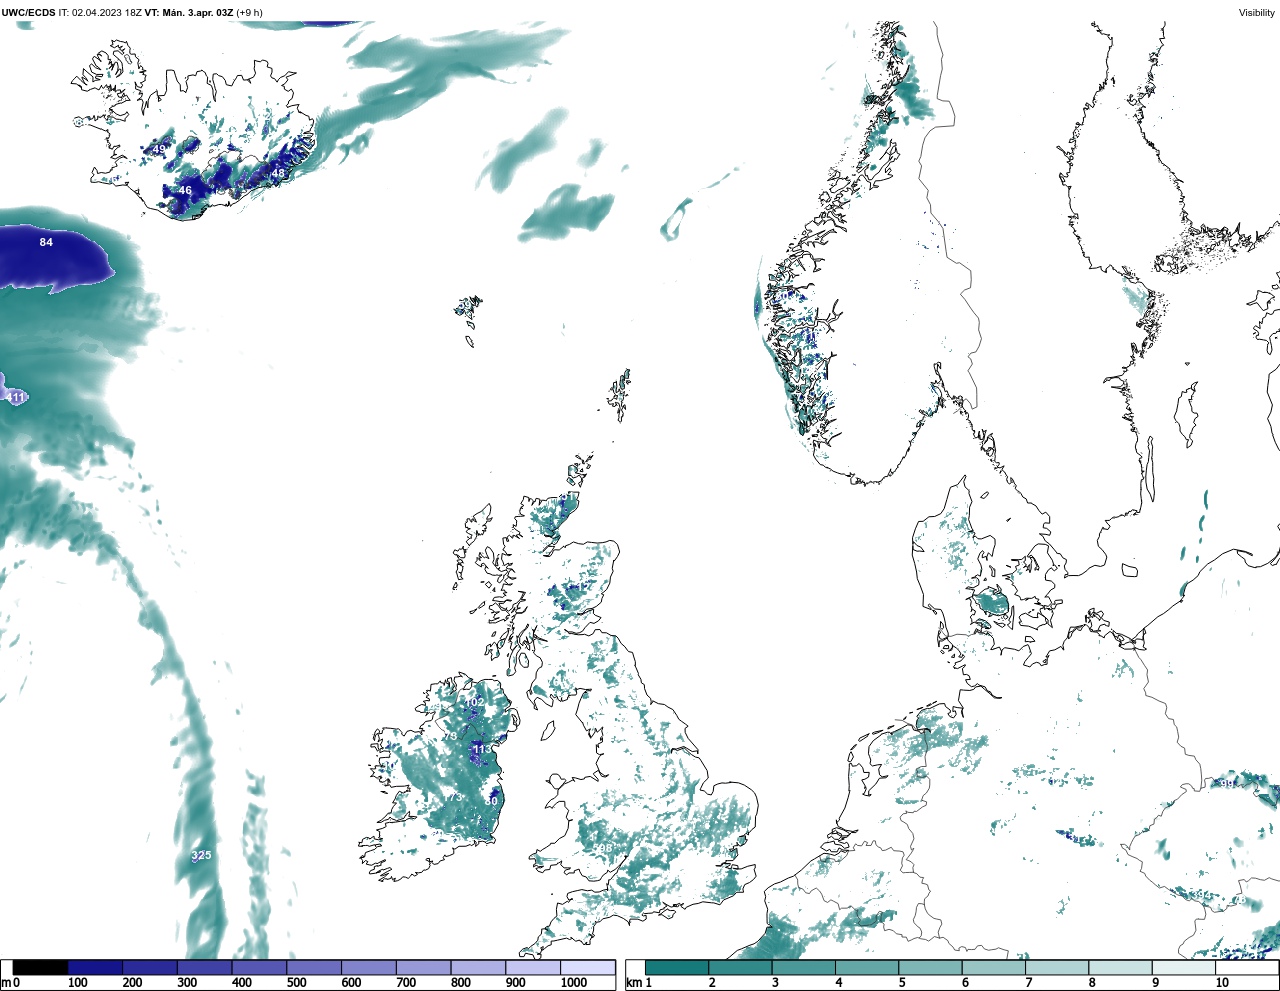
Task: Click the Visibility label at top right
Action: [x=1257, y=13]
